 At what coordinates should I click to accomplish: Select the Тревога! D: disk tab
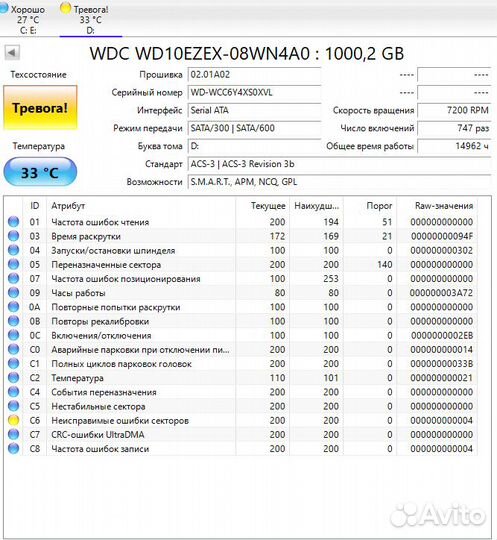(x=90, y=19)
